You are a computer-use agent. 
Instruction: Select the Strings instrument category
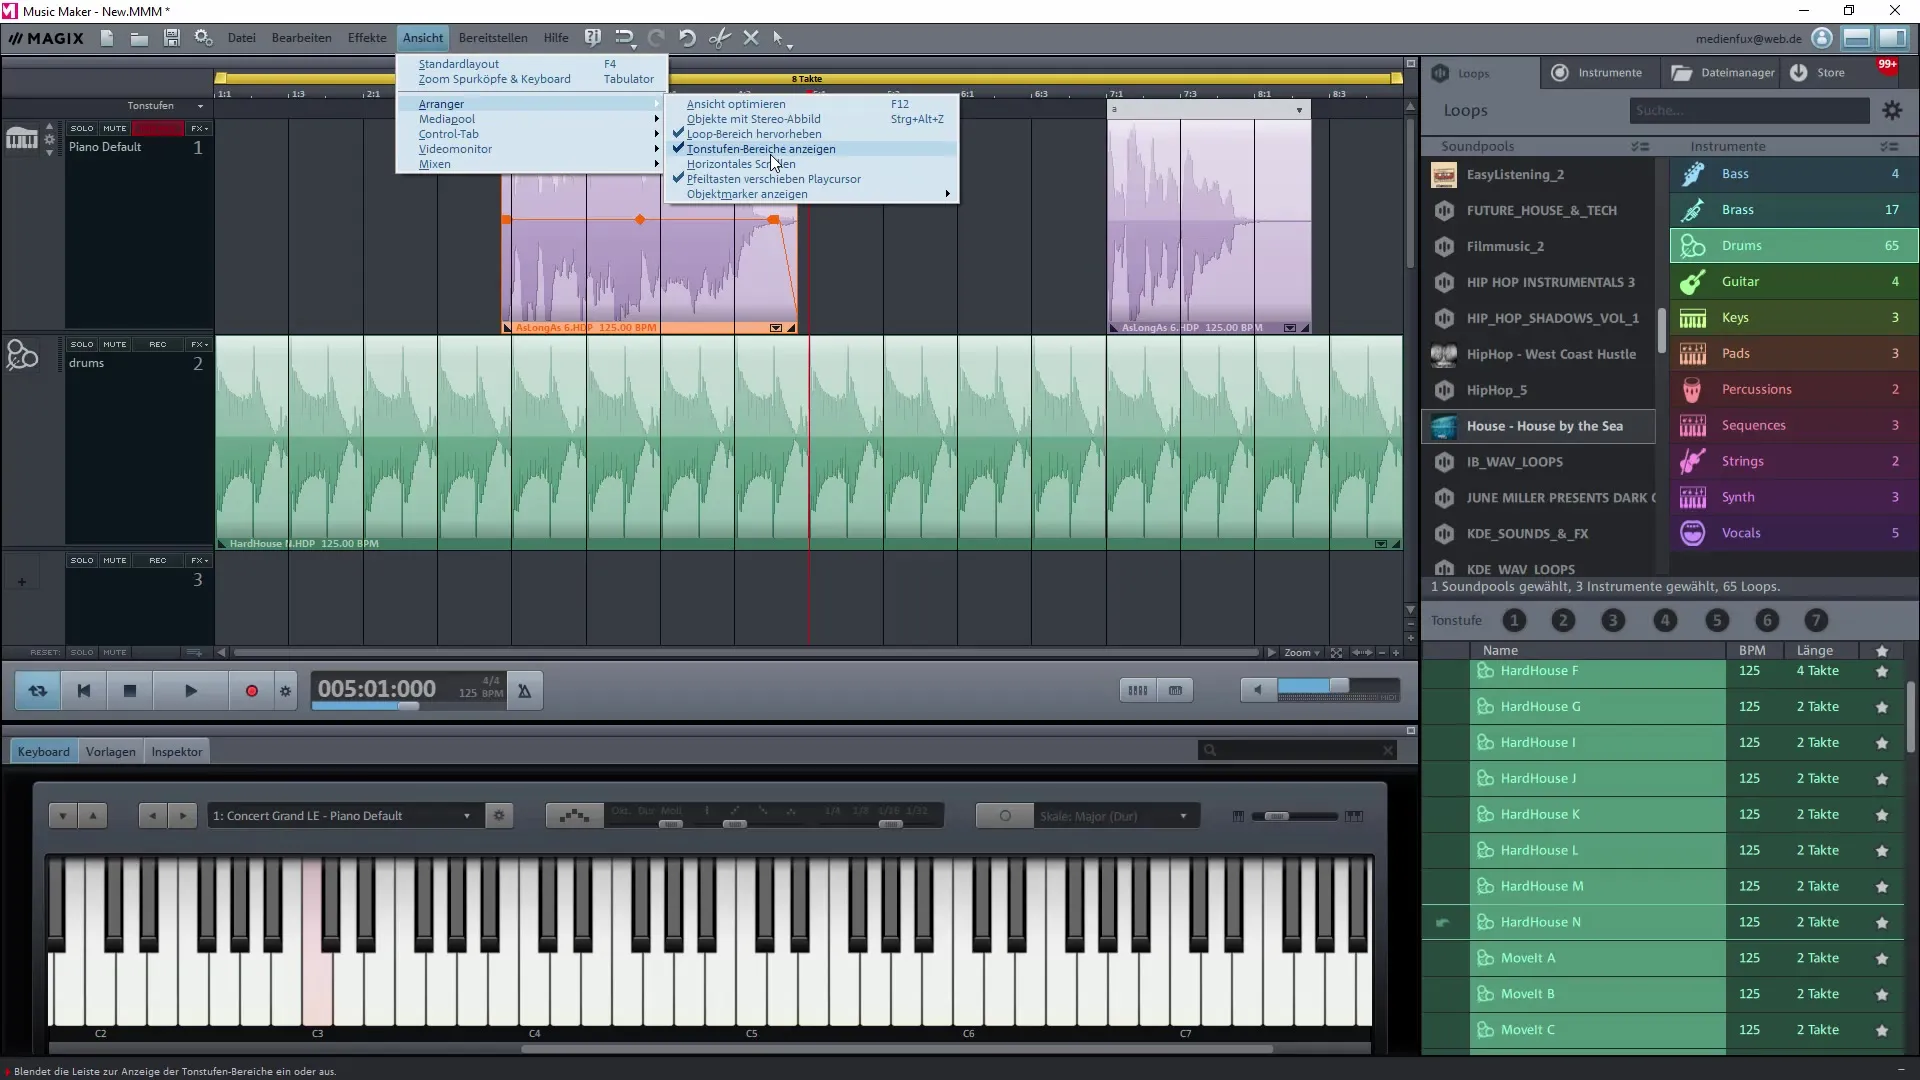[x=1794, y=462]
